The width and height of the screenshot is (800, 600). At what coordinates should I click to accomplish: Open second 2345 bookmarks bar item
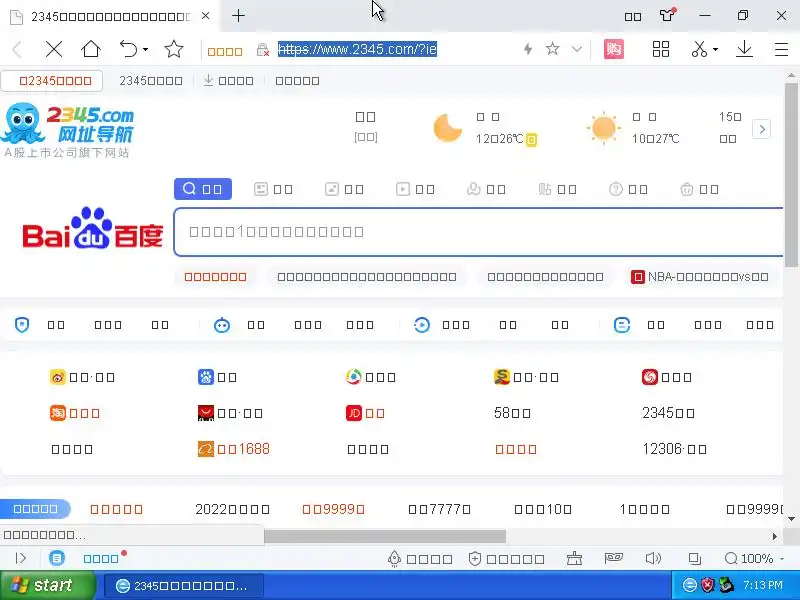151,81
